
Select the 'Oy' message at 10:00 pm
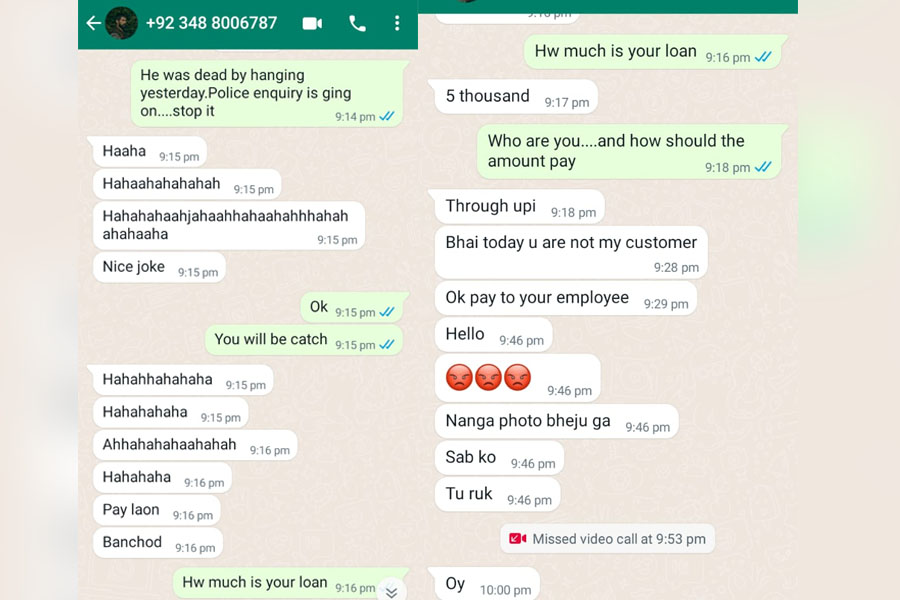(487, 584)
